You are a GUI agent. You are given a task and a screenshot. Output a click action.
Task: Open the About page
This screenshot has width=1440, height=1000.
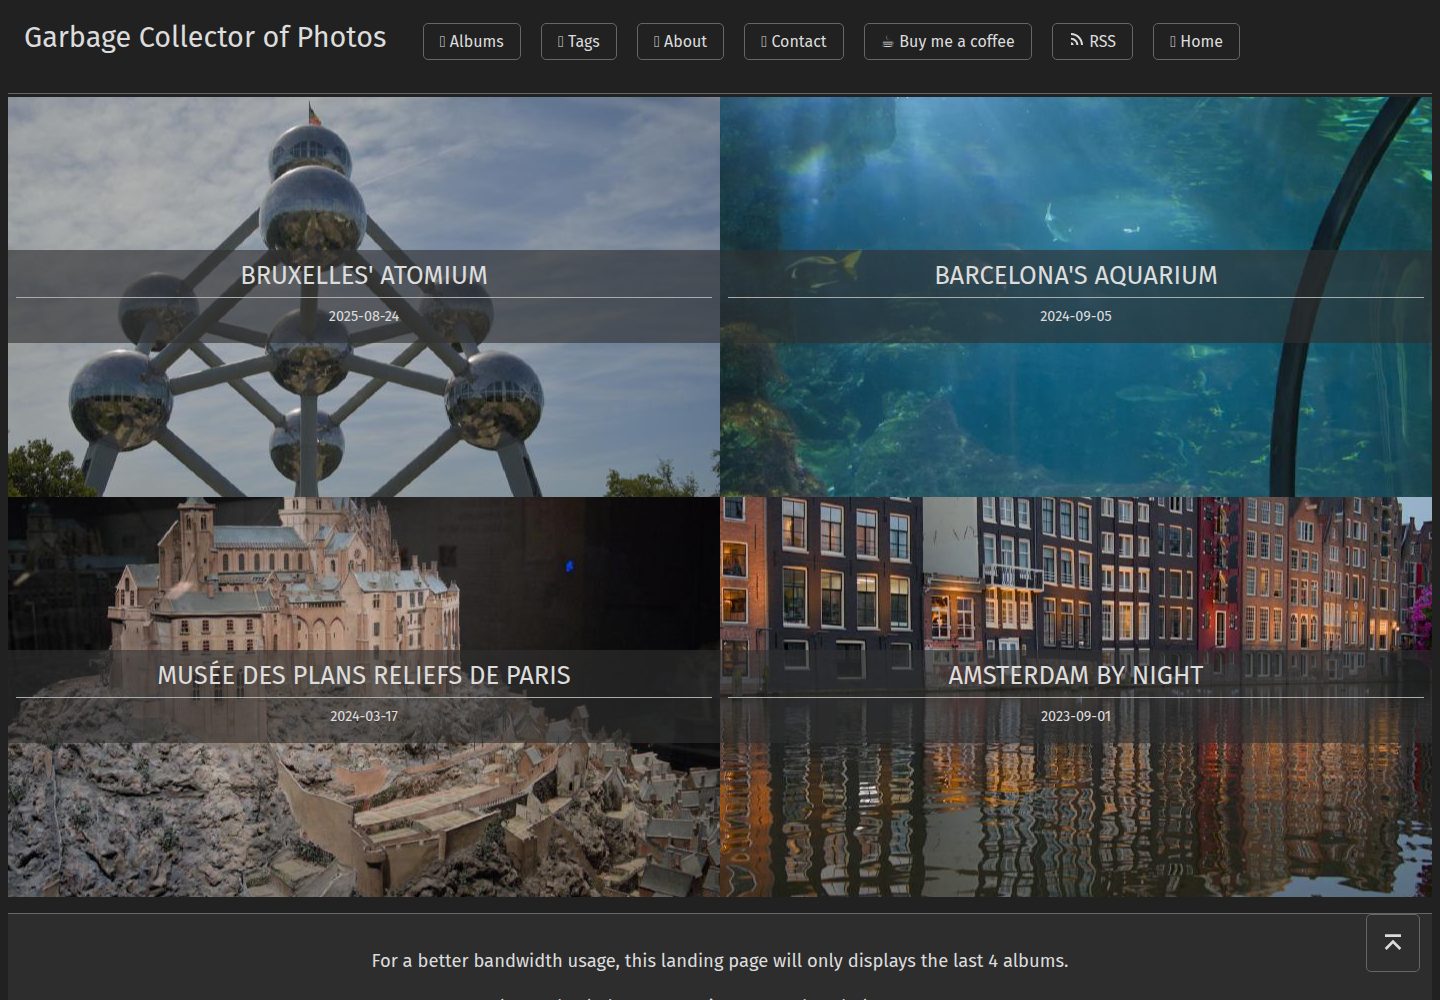(x=680, y=42)
